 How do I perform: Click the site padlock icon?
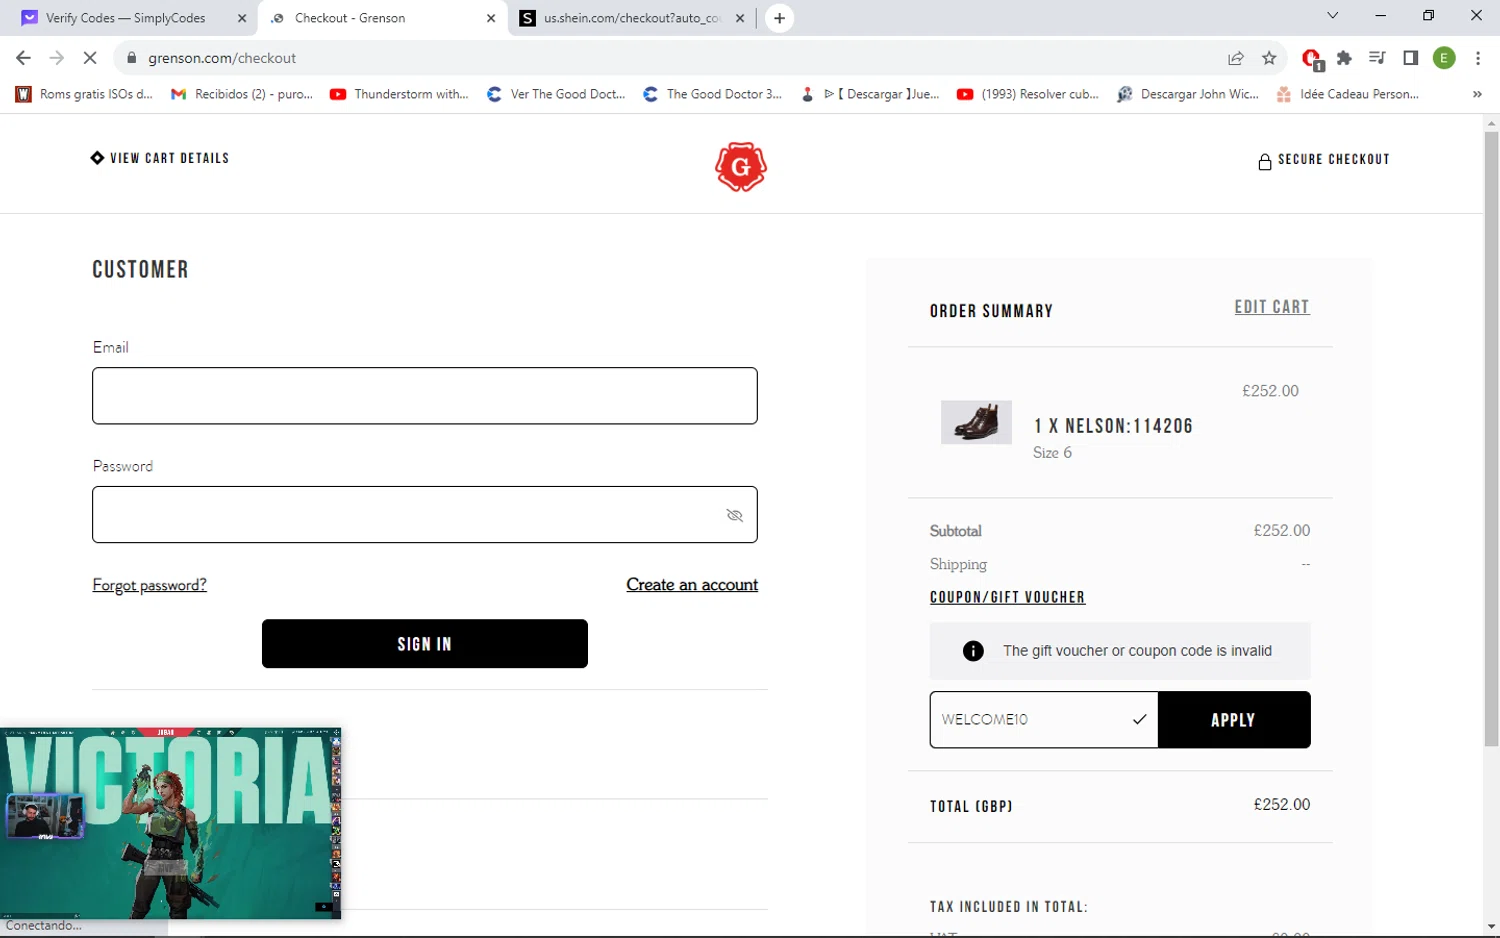[131, 58]
